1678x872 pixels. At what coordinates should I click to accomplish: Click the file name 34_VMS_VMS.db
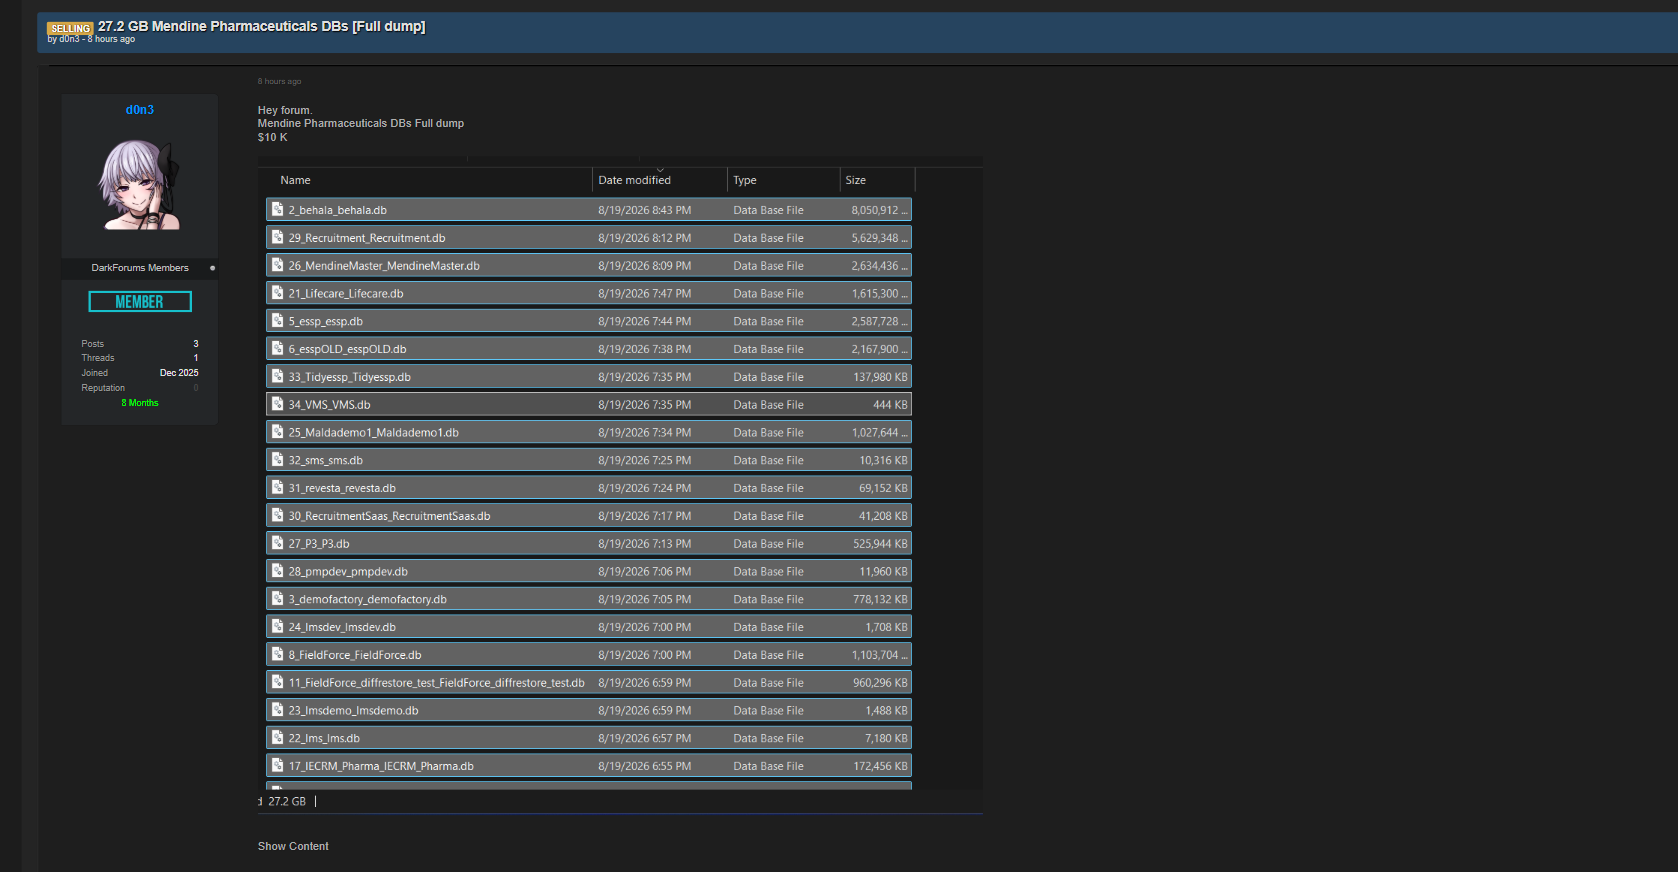pyautogui.click(x=330, y=405)
